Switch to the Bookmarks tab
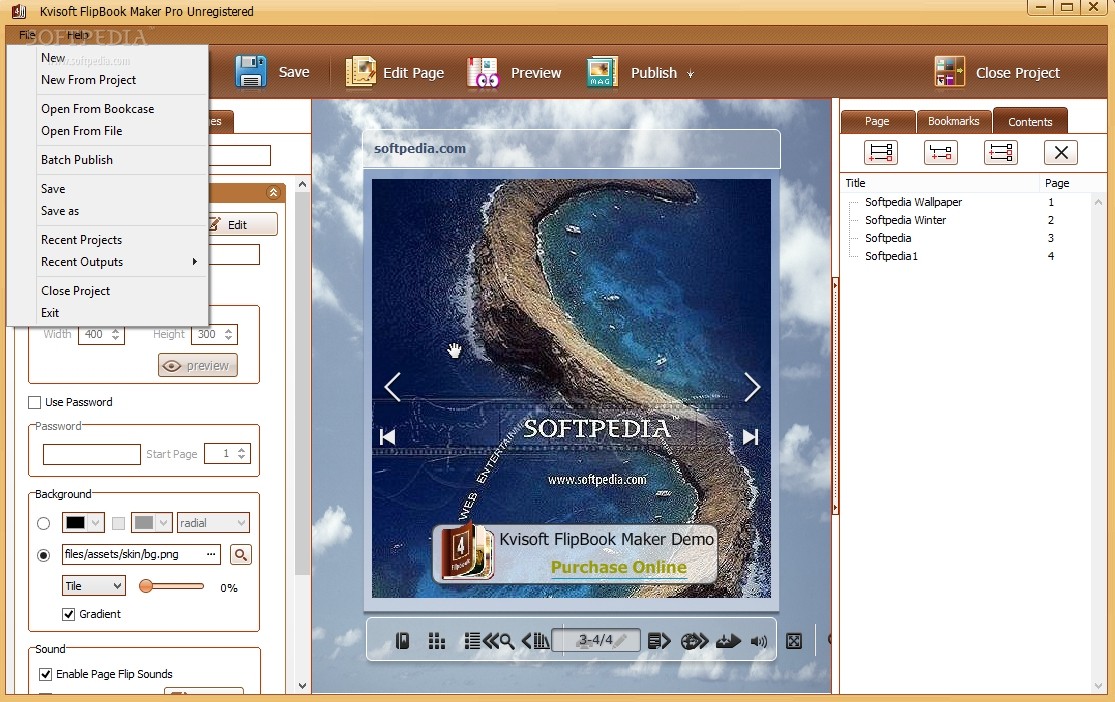Screen dimensions: 1115x702 (953, 122)
